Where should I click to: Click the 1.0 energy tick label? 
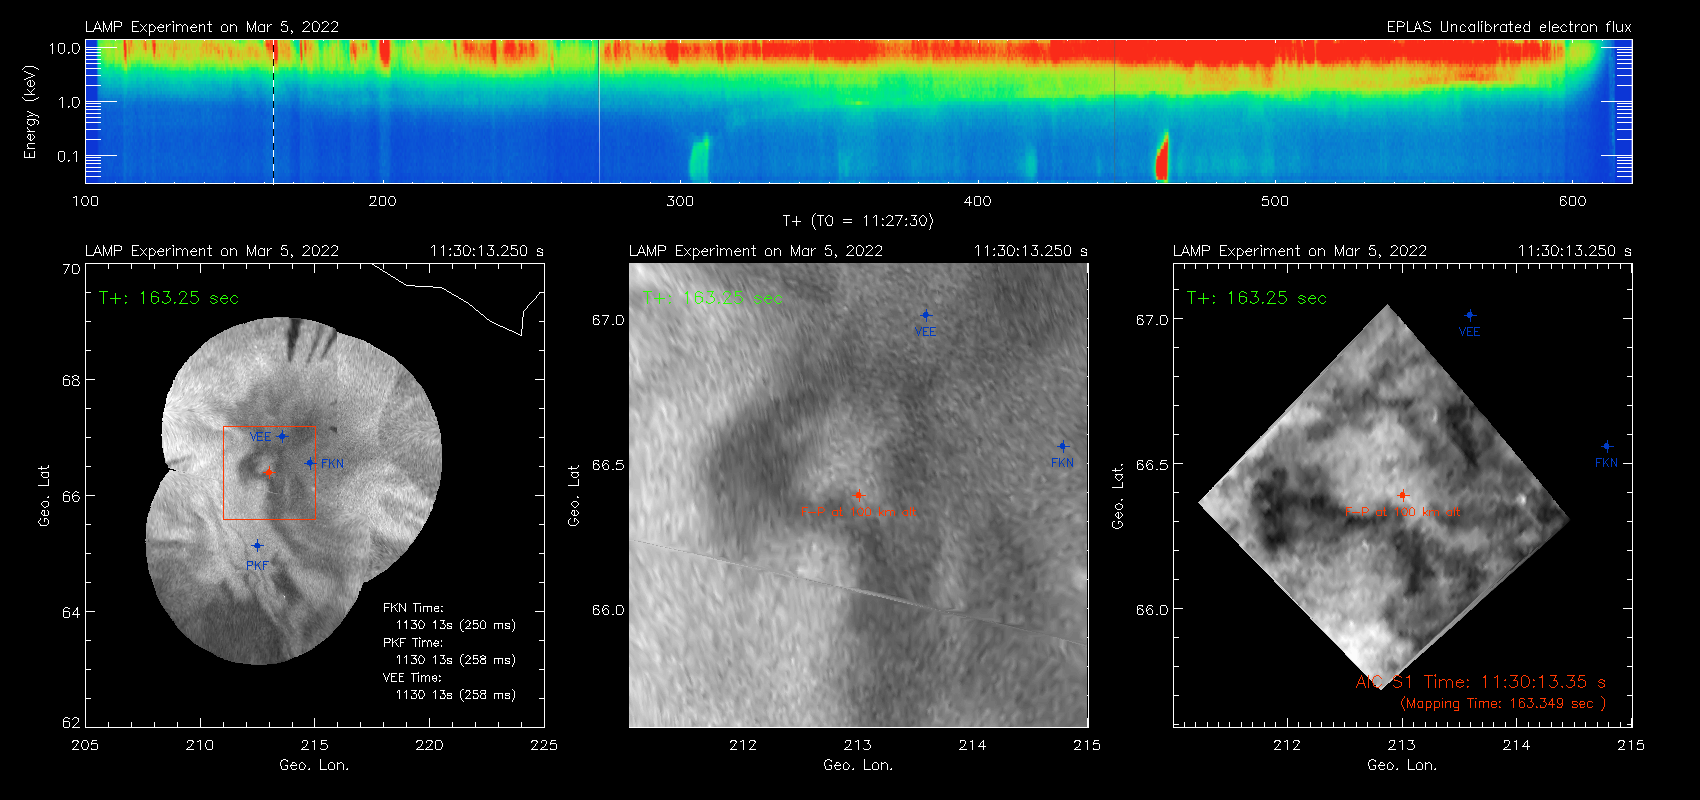(69, 102)
